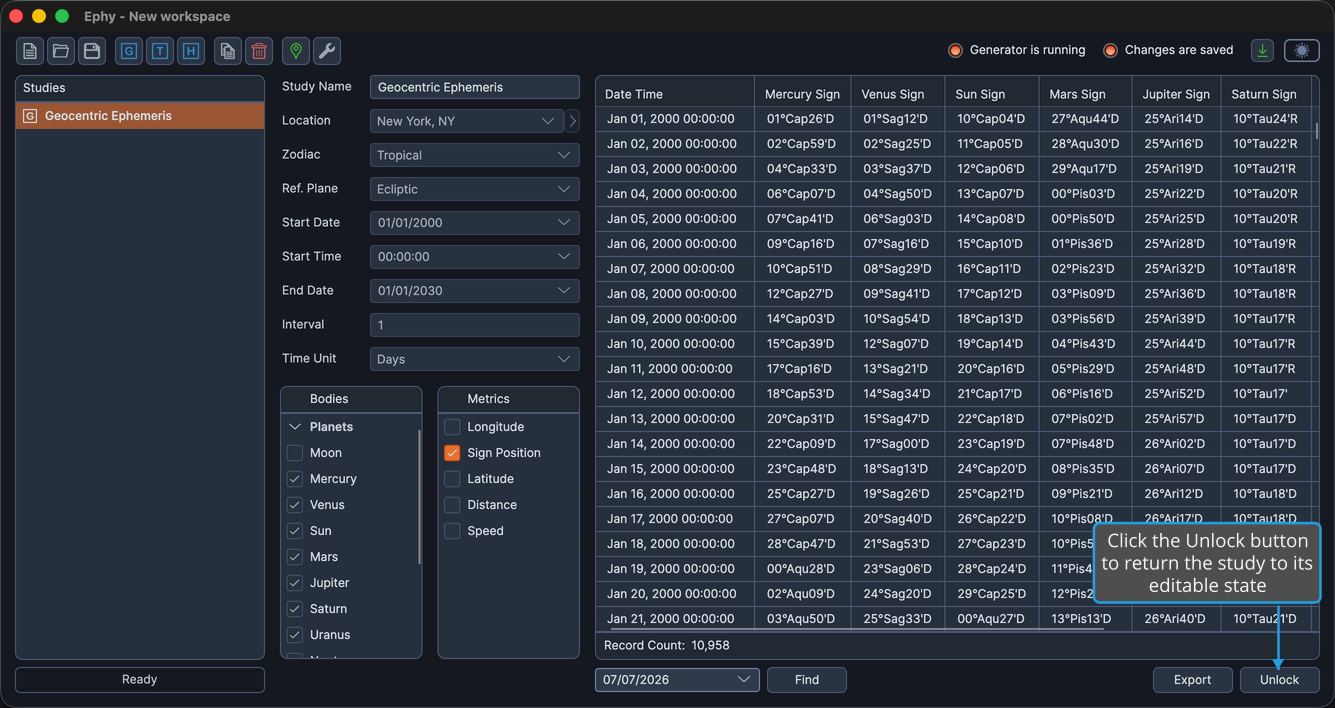Open the Location dropdown showing New York, NY
Screen dimensions: 1335x708
467,121
